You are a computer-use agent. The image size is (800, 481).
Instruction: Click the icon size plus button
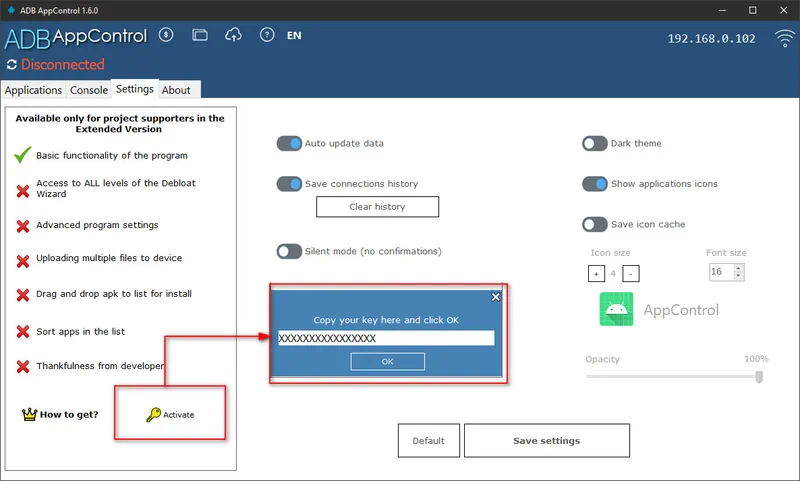coord(596,273)
